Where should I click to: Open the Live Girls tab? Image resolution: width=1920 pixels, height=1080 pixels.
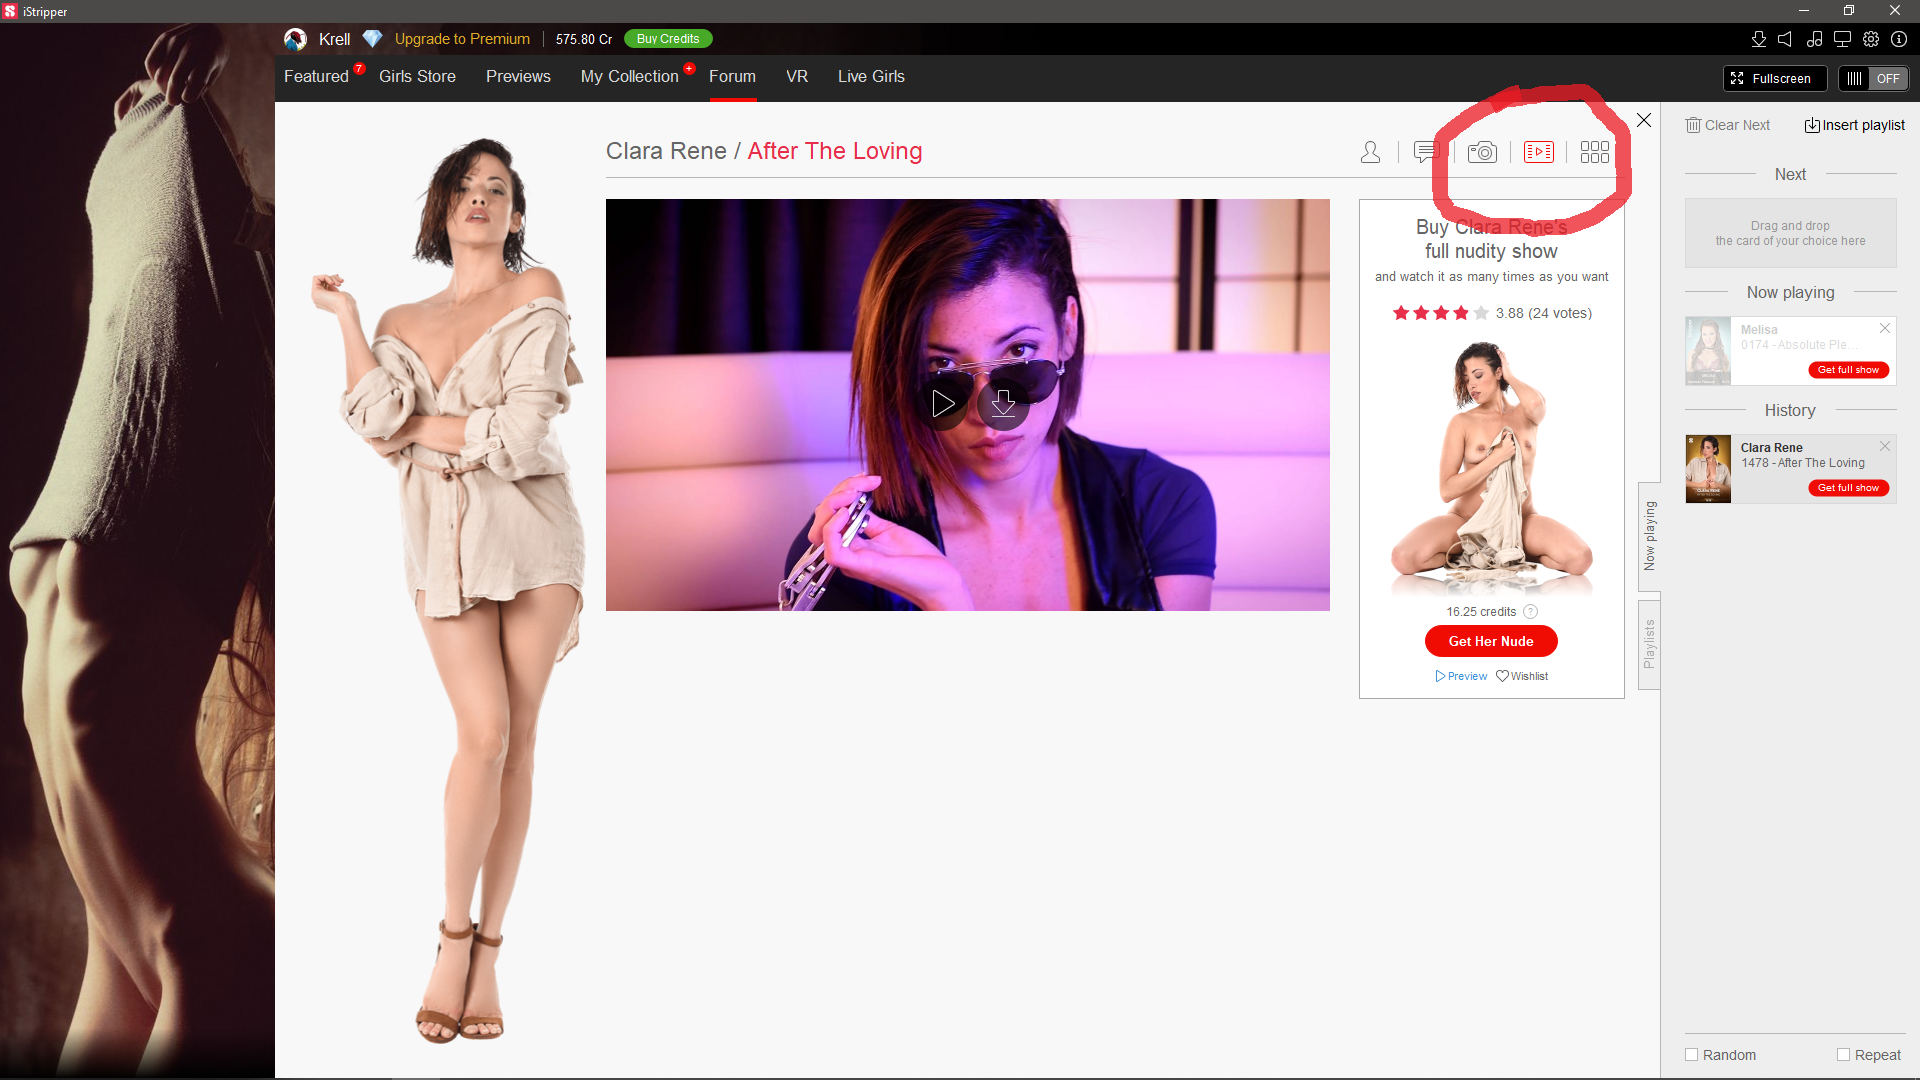point(871,77)
